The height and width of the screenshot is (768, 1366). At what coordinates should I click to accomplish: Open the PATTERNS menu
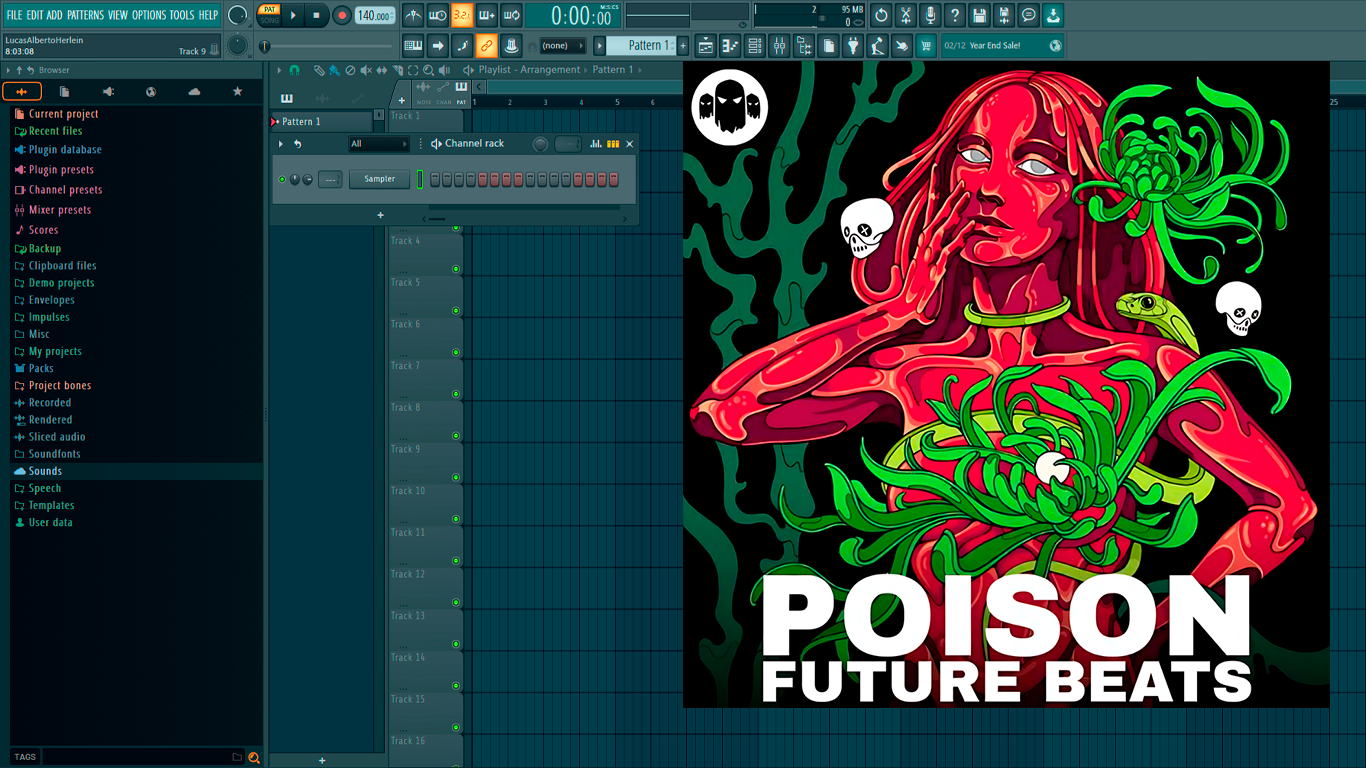tap(85, 15)
